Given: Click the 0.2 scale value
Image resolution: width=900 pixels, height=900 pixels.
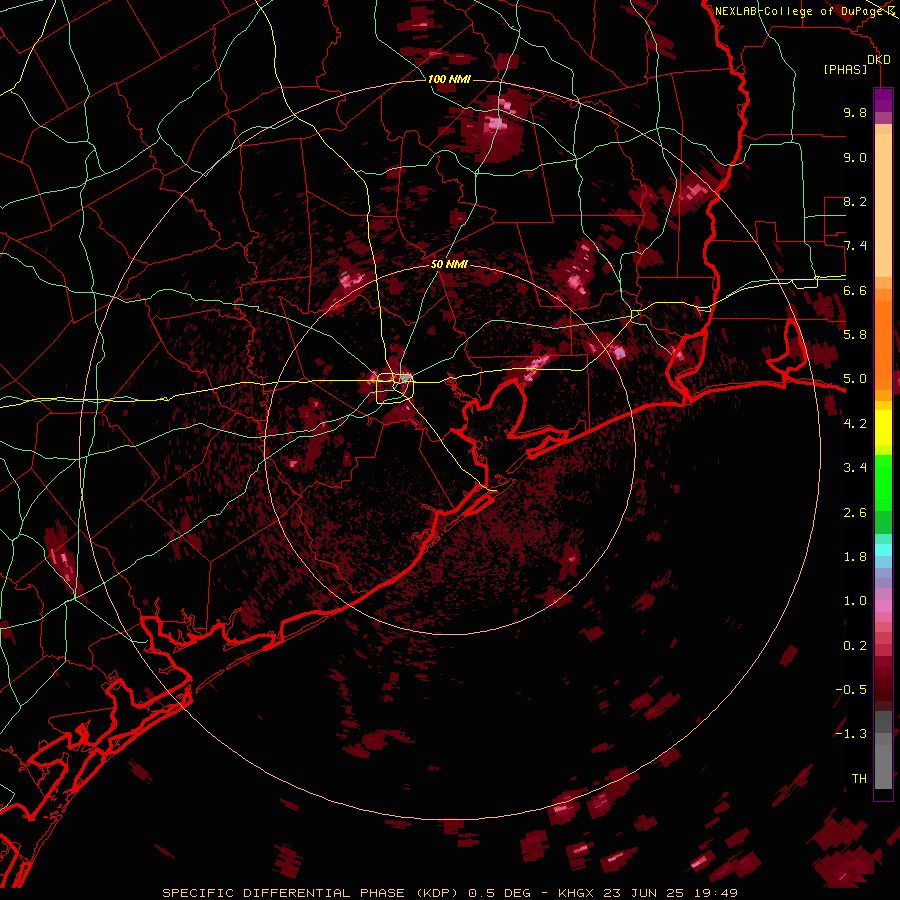Looking at the screenshot, I should pyautogui.click(x=855, y=646).
